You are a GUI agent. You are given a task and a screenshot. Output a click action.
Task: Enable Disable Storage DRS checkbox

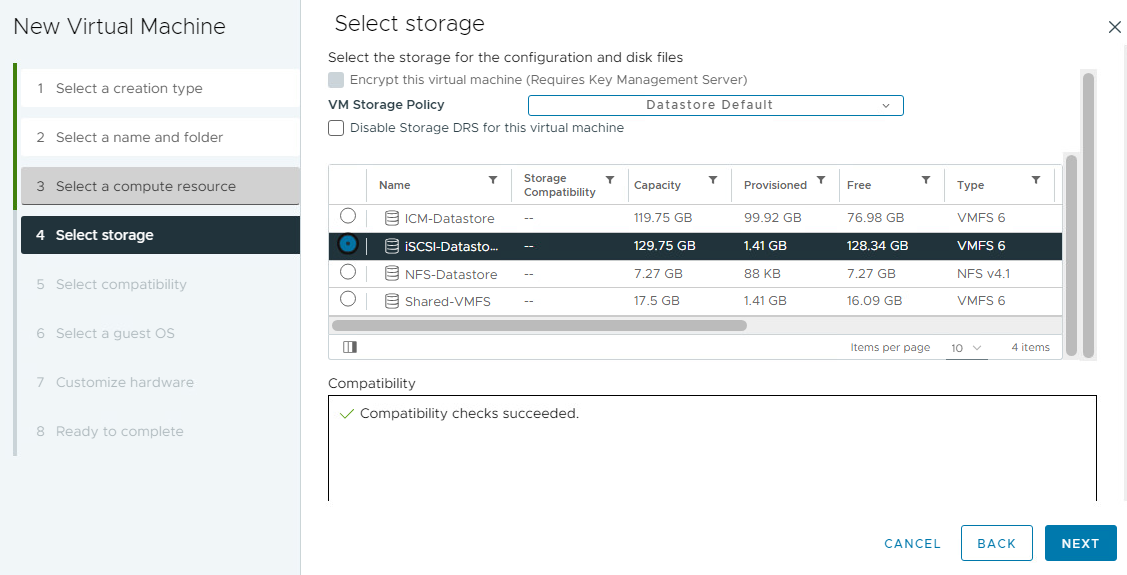click(x=336, y=128)
